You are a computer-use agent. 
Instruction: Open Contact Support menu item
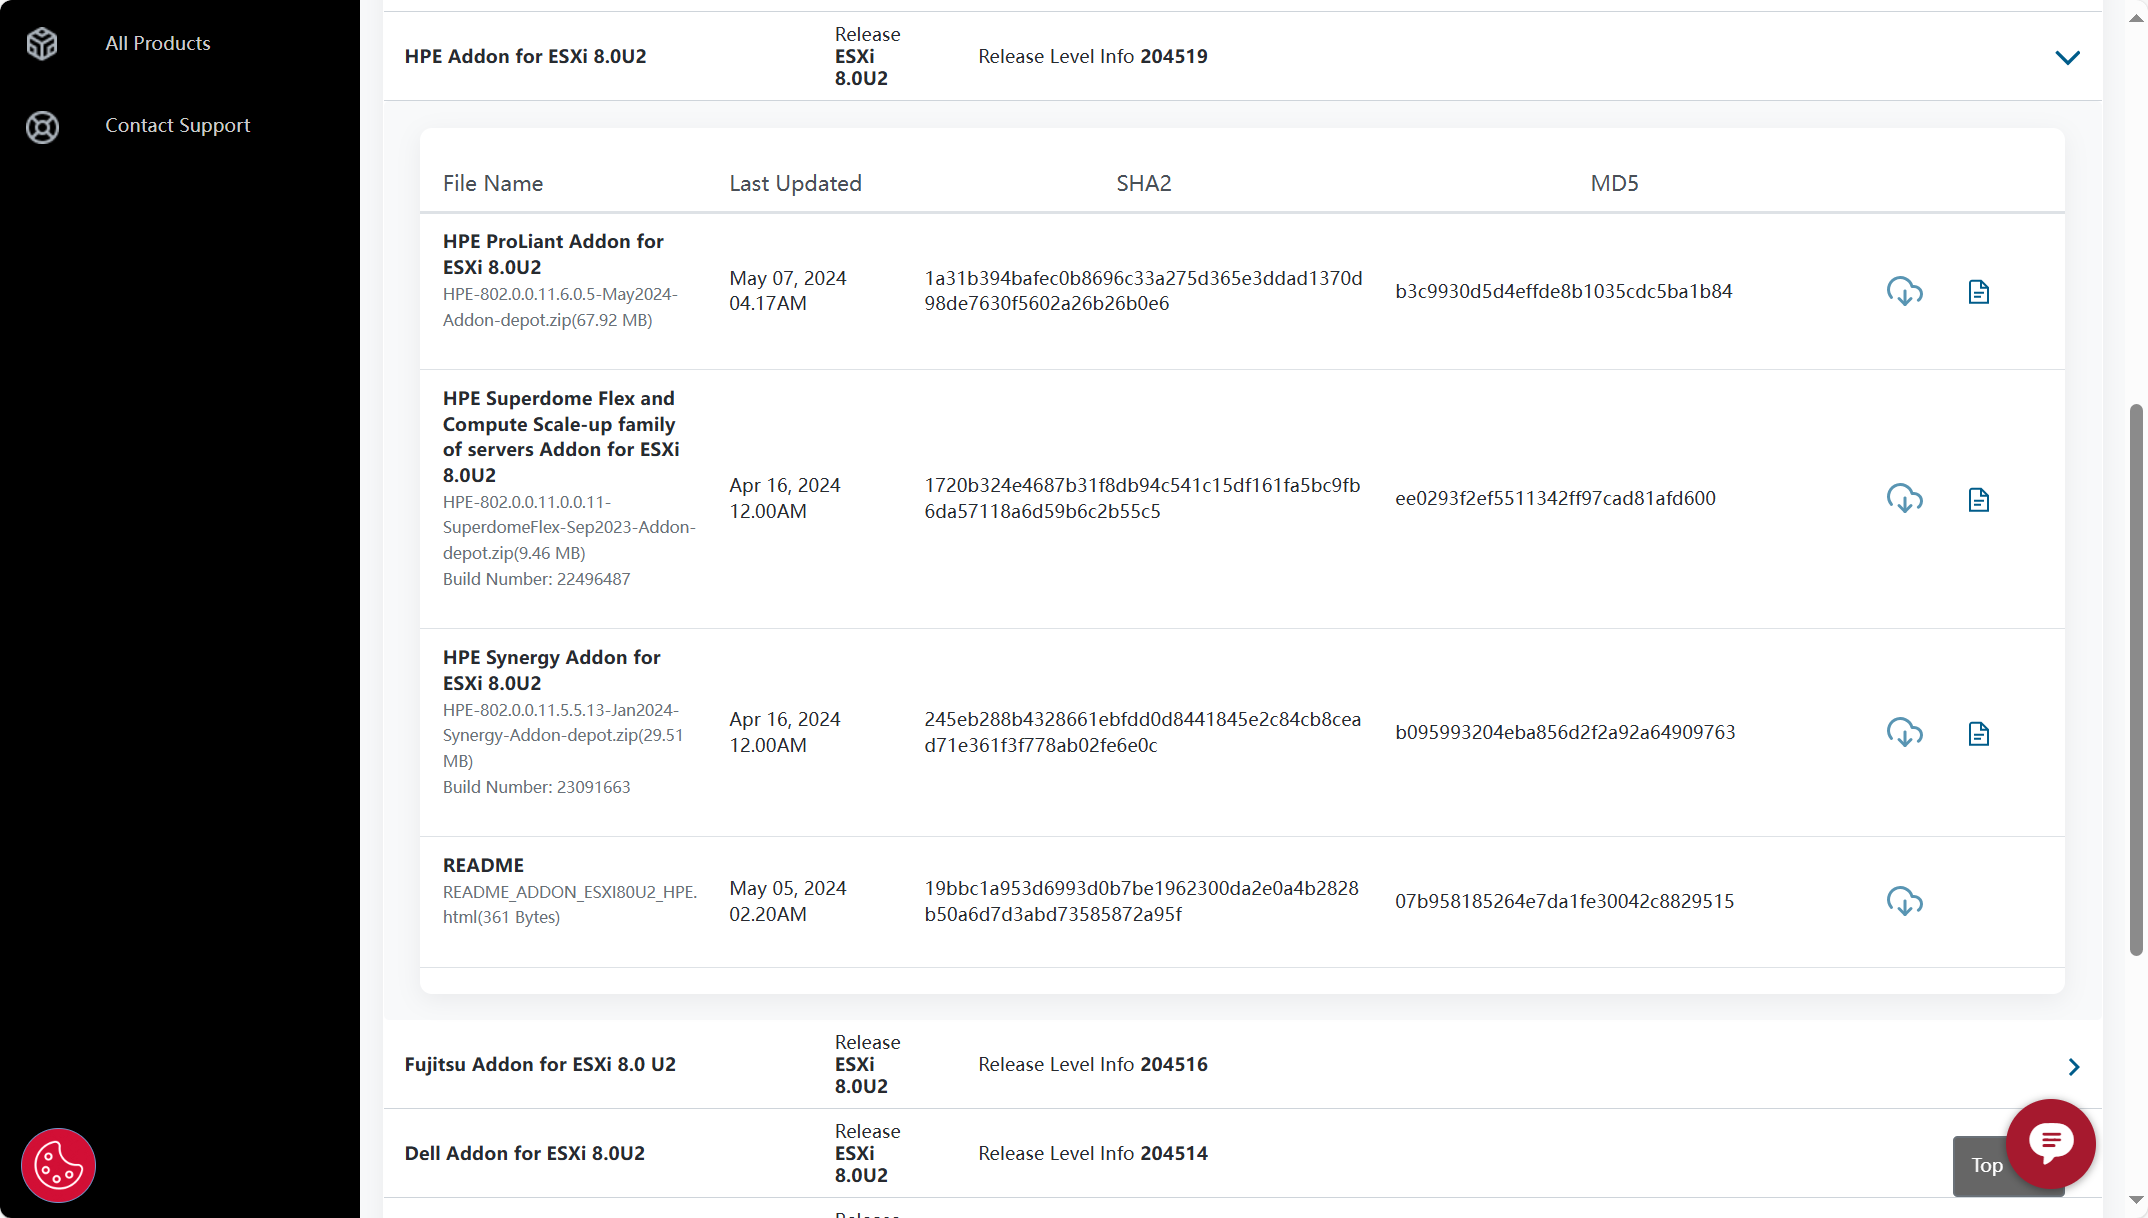(178, 125)
